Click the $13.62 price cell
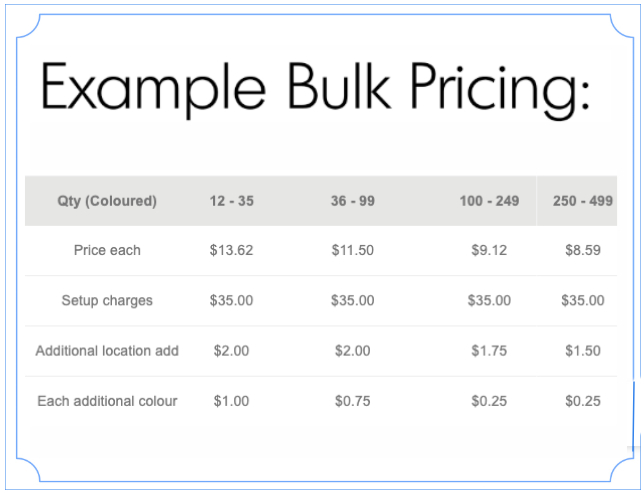Image resolution: width=644 pixels, height=493 pixels. 232,250
